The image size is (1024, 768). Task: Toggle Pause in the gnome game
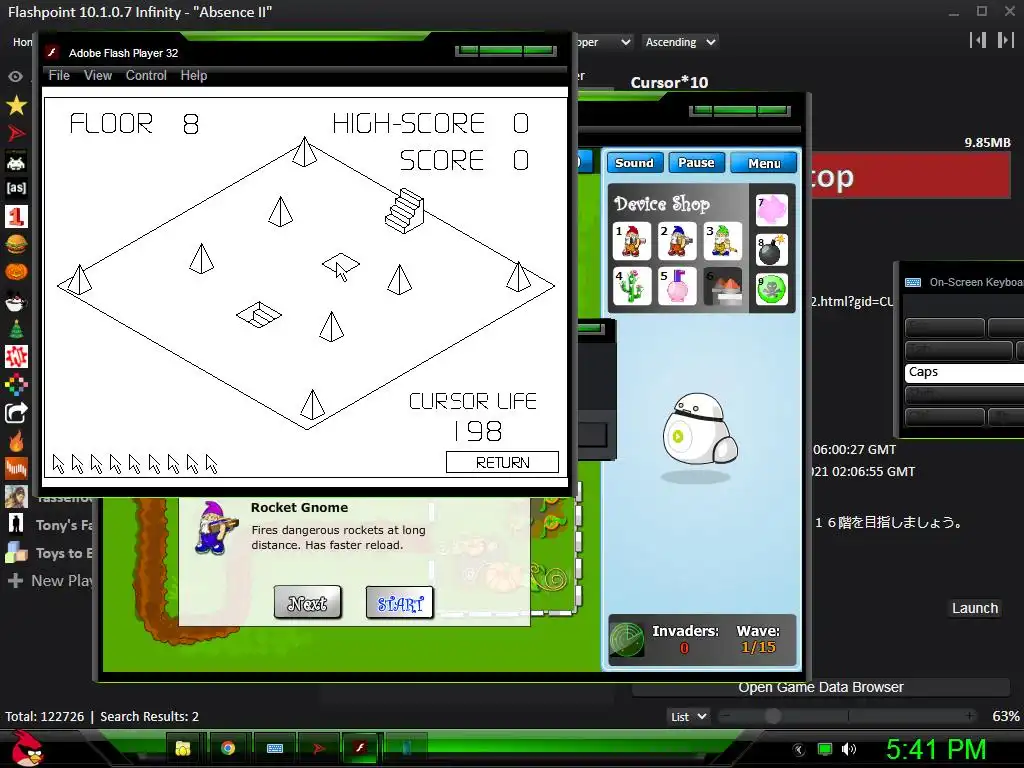[x=696, y=163]
